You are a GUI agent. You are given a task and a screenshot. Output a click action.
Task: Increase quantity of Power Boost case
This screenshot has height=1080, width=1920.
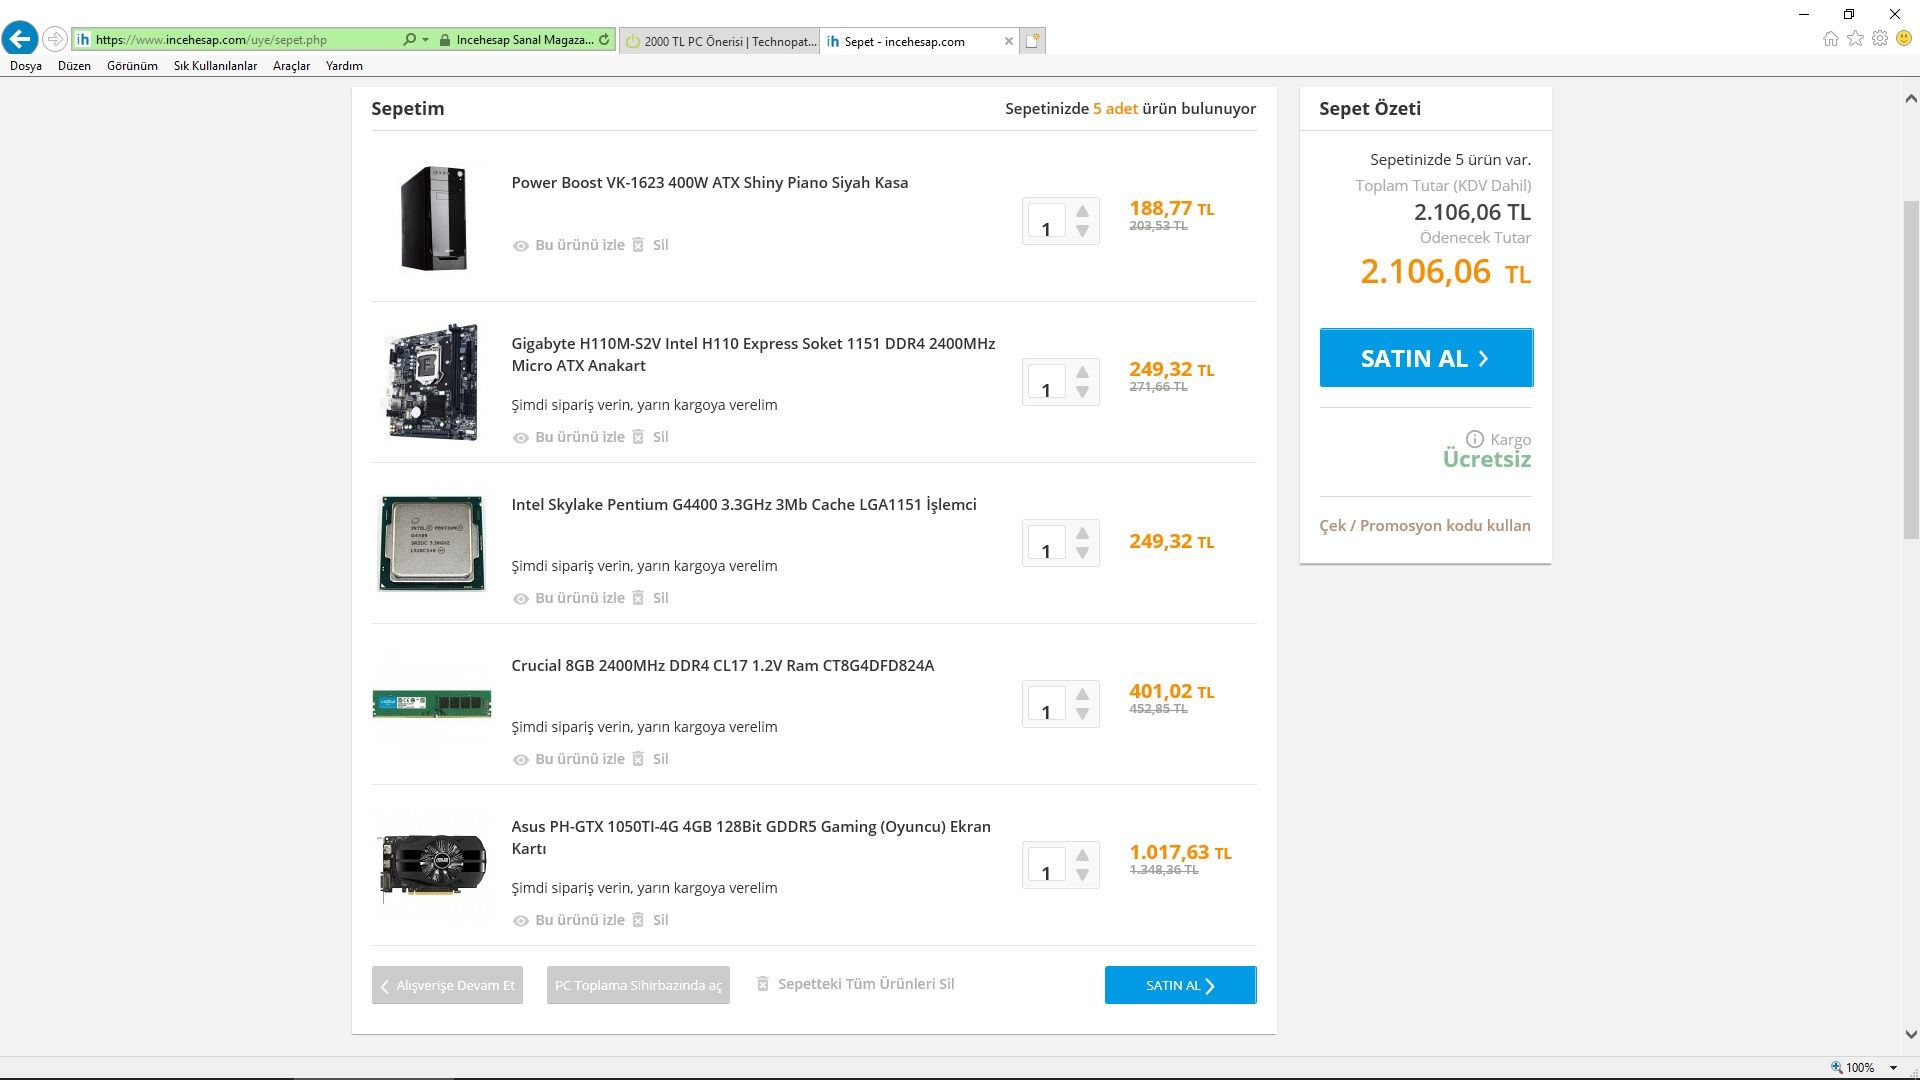pos(1082,211)
